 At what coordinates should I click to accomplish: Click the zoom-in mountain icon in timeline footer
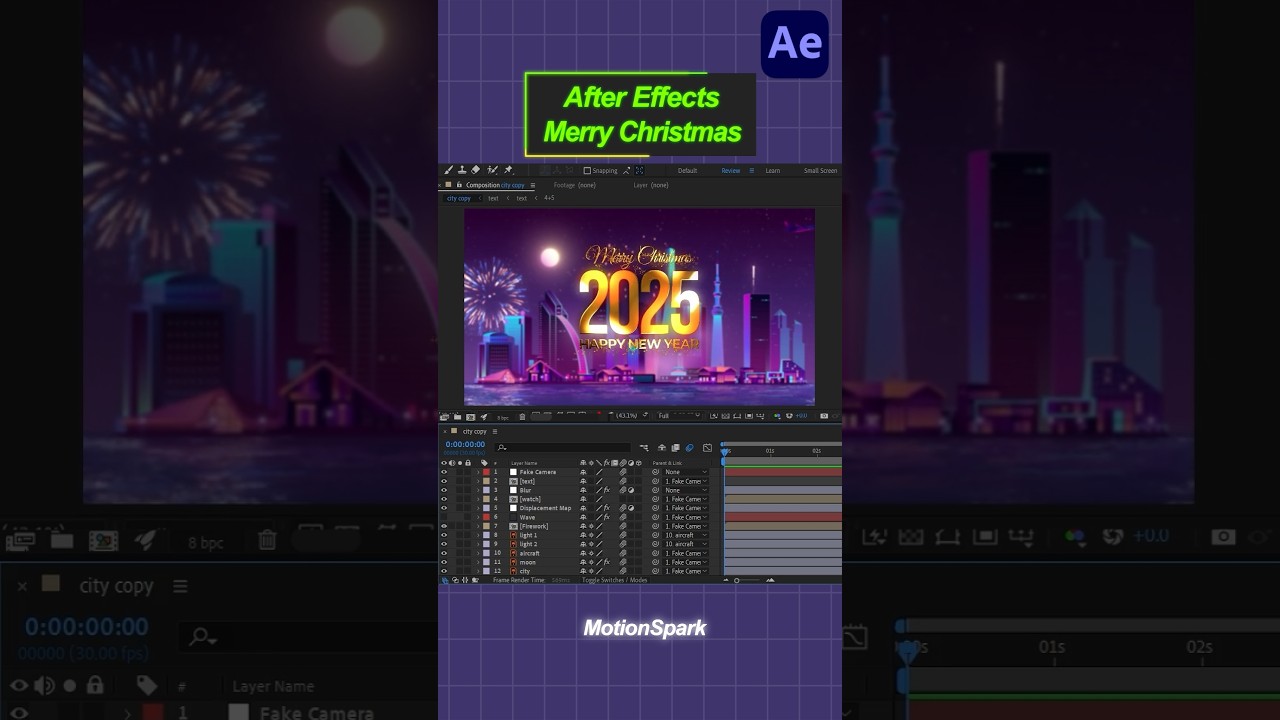770,580
